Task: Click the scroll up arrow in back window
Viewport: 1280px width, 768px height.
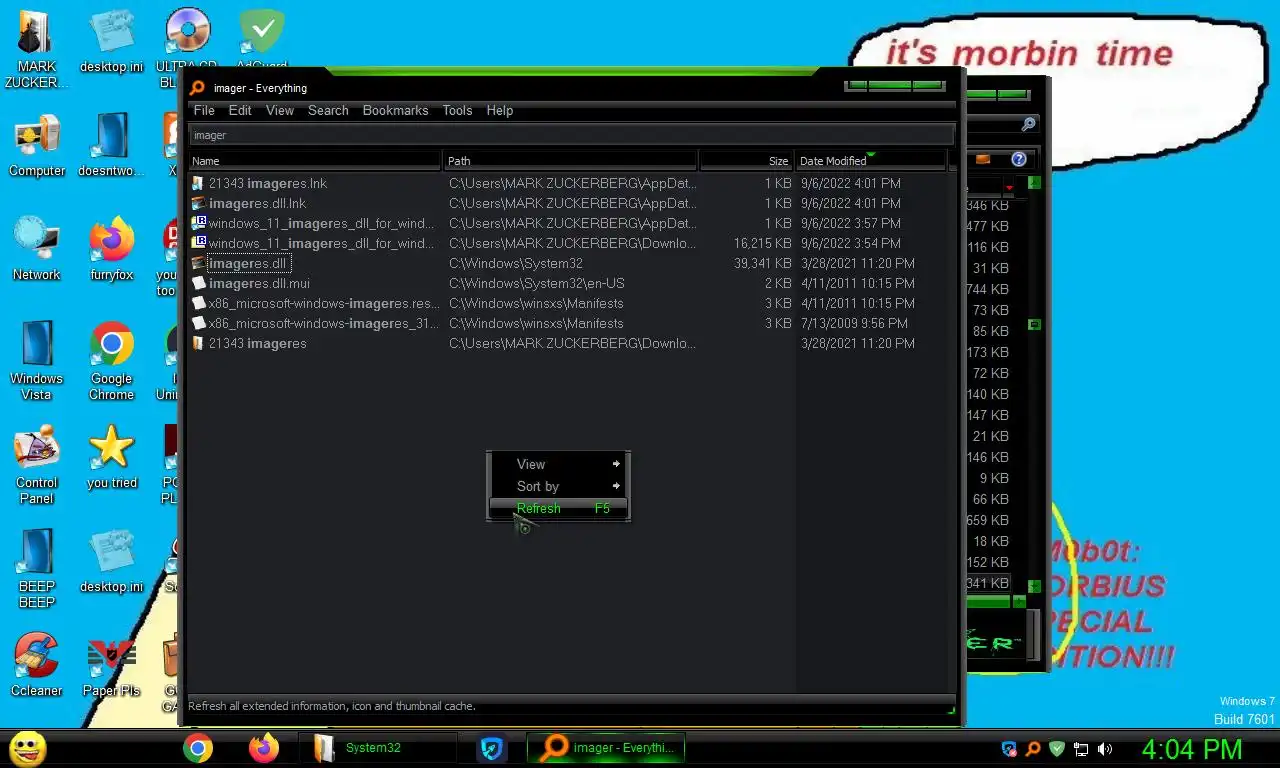Action: 1034,183
